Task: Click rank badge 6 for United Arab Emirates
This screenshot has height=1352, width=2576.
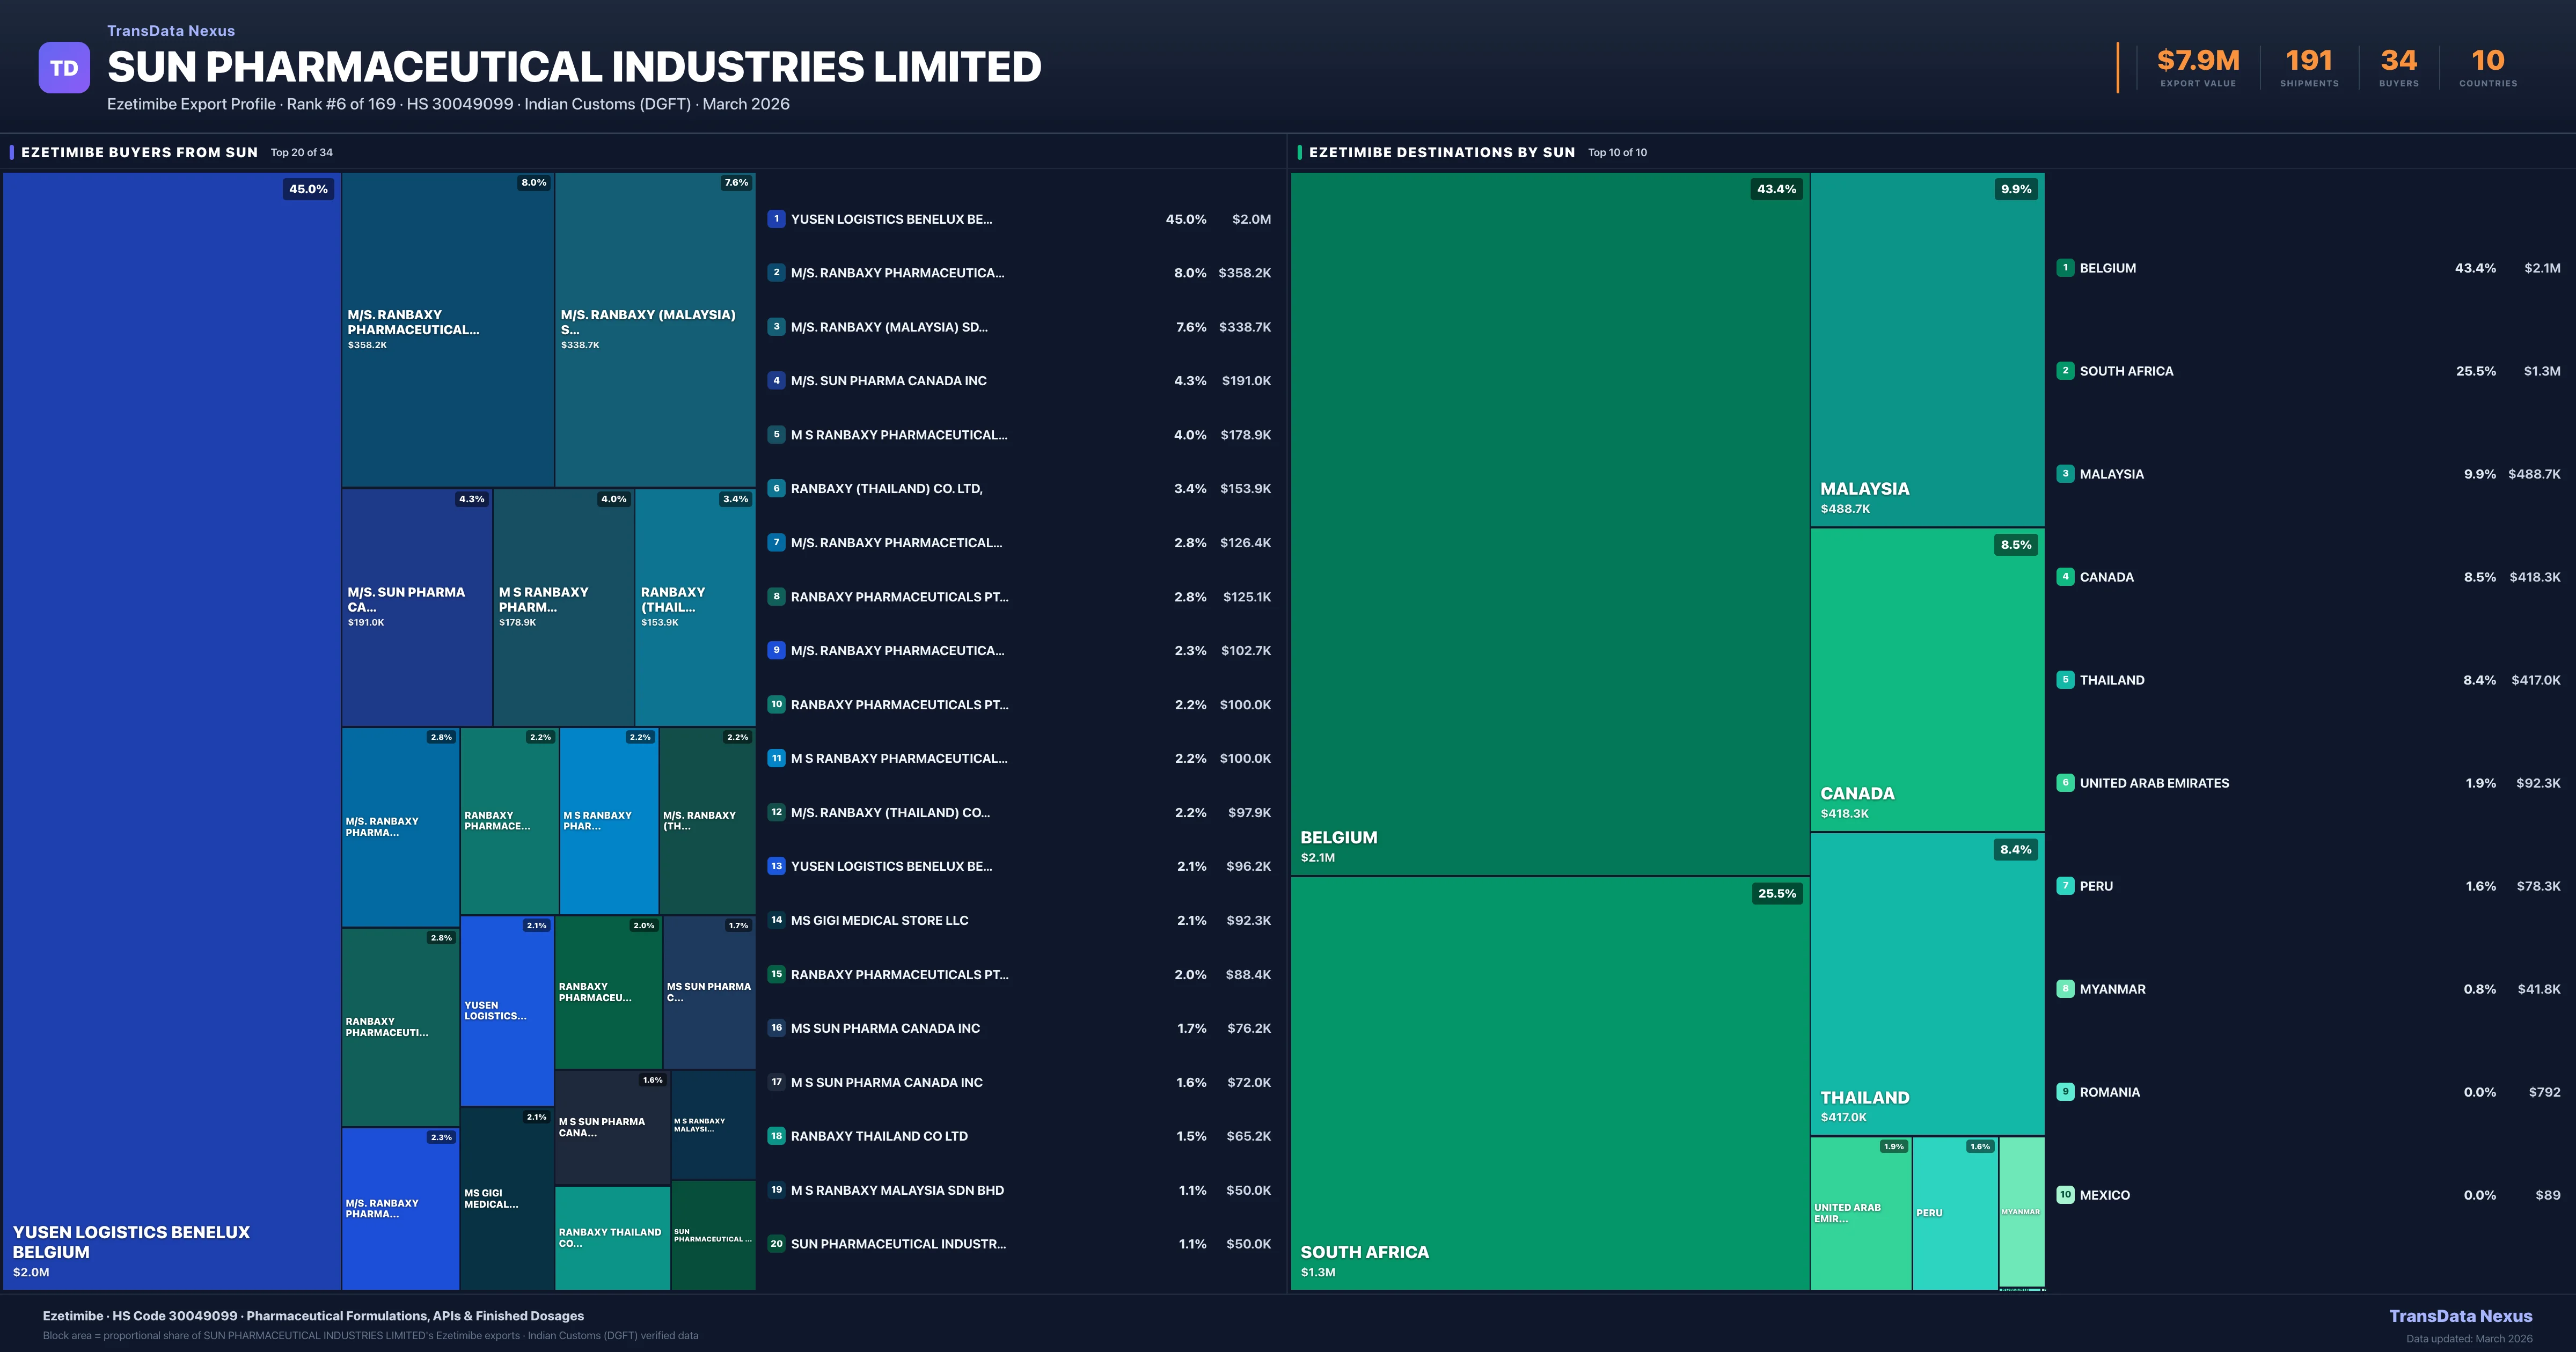Action: pos(2065,783)
